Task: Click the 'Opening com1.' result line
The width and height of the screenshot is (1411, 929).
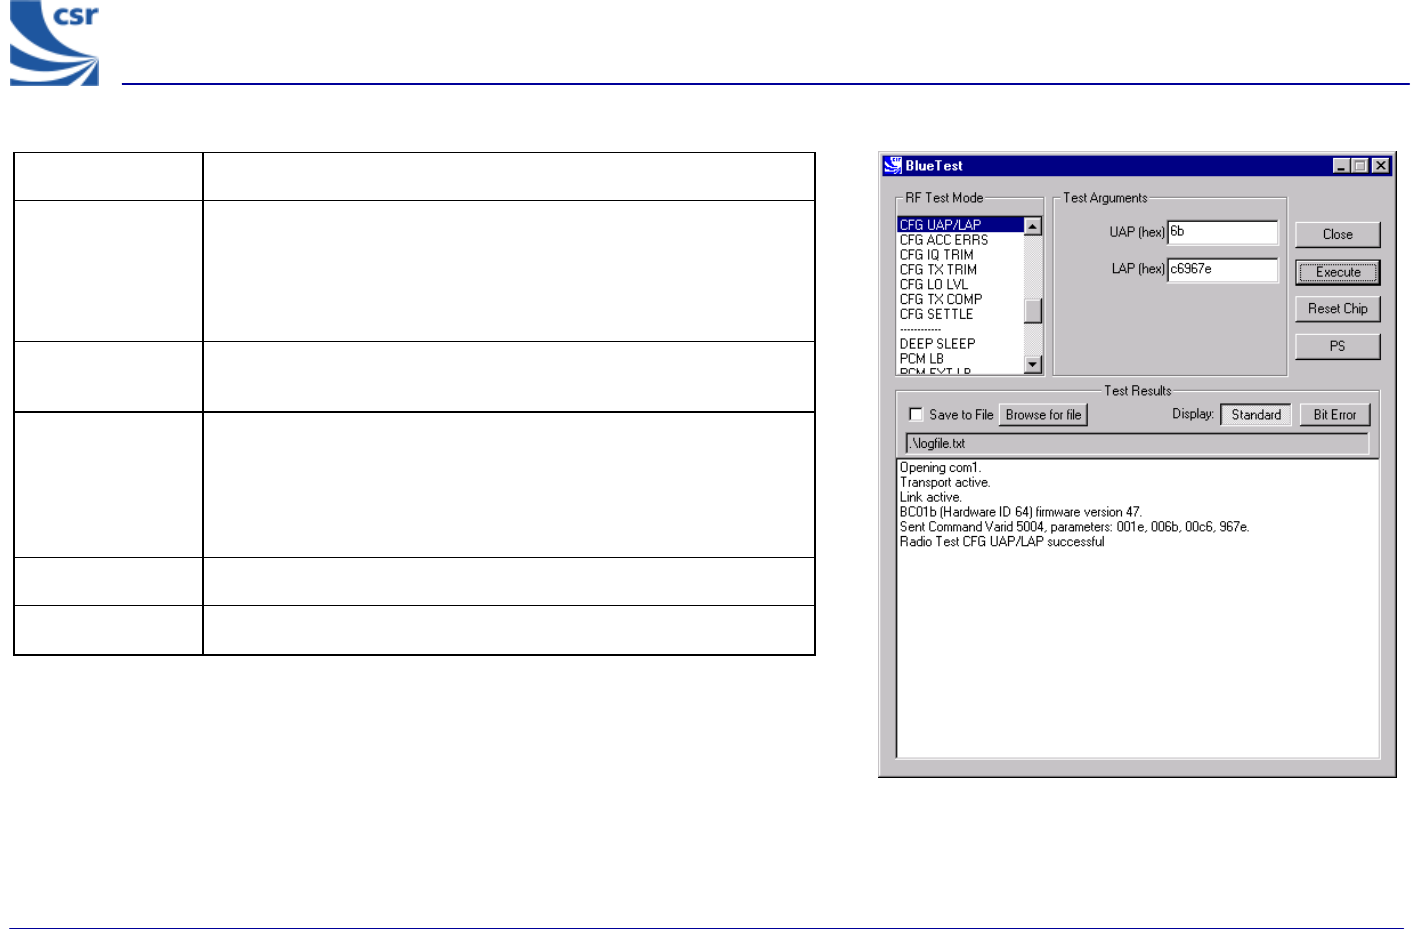Action: coord(940,468)
